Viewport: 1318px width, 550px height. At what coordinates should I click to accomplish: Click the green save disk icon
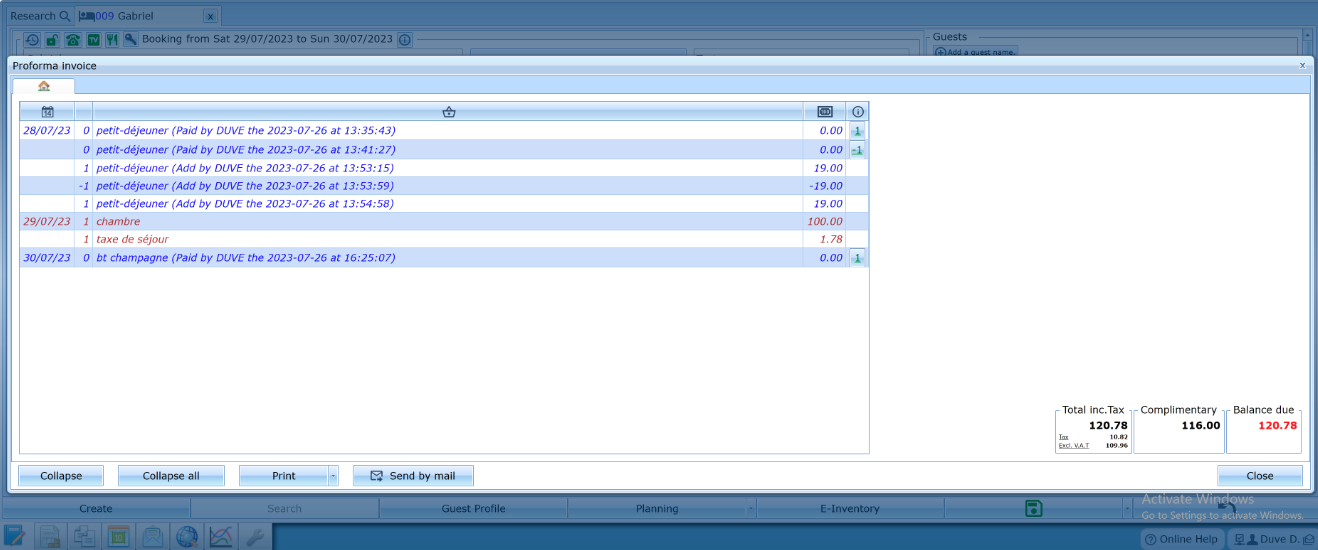pyautogui.click(x=1034, y=508)
